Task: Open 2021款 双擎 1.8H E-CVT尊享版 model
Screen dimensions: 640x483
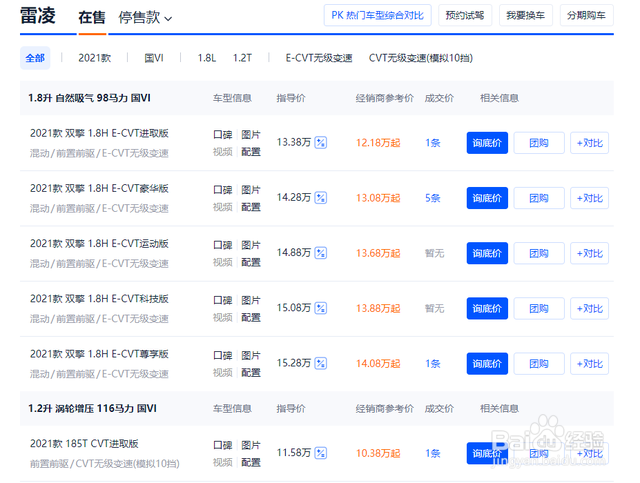Action: pos(99,354)
